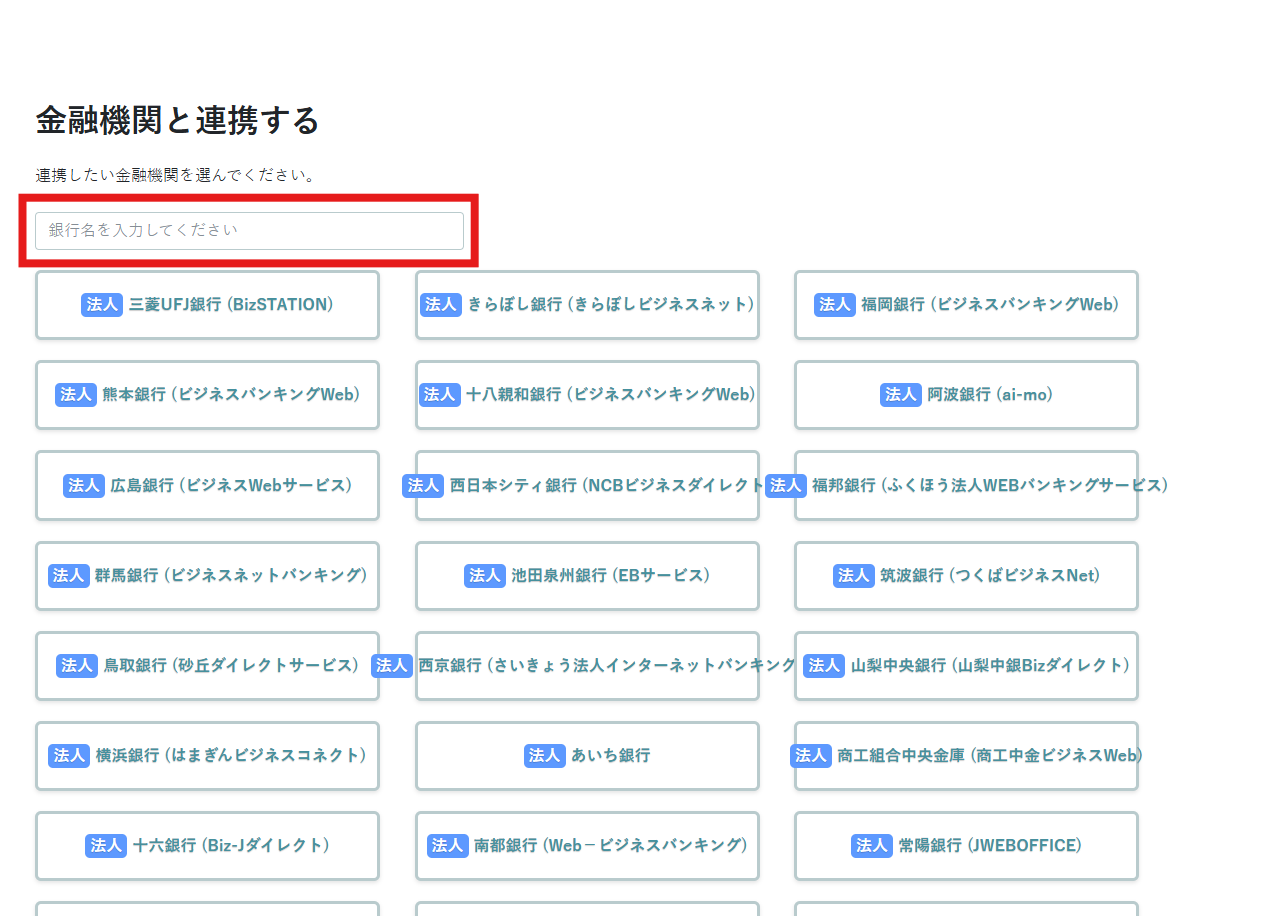
Task: Select 阿波銀行 (ai-mo)
Action: coord(966,395)
